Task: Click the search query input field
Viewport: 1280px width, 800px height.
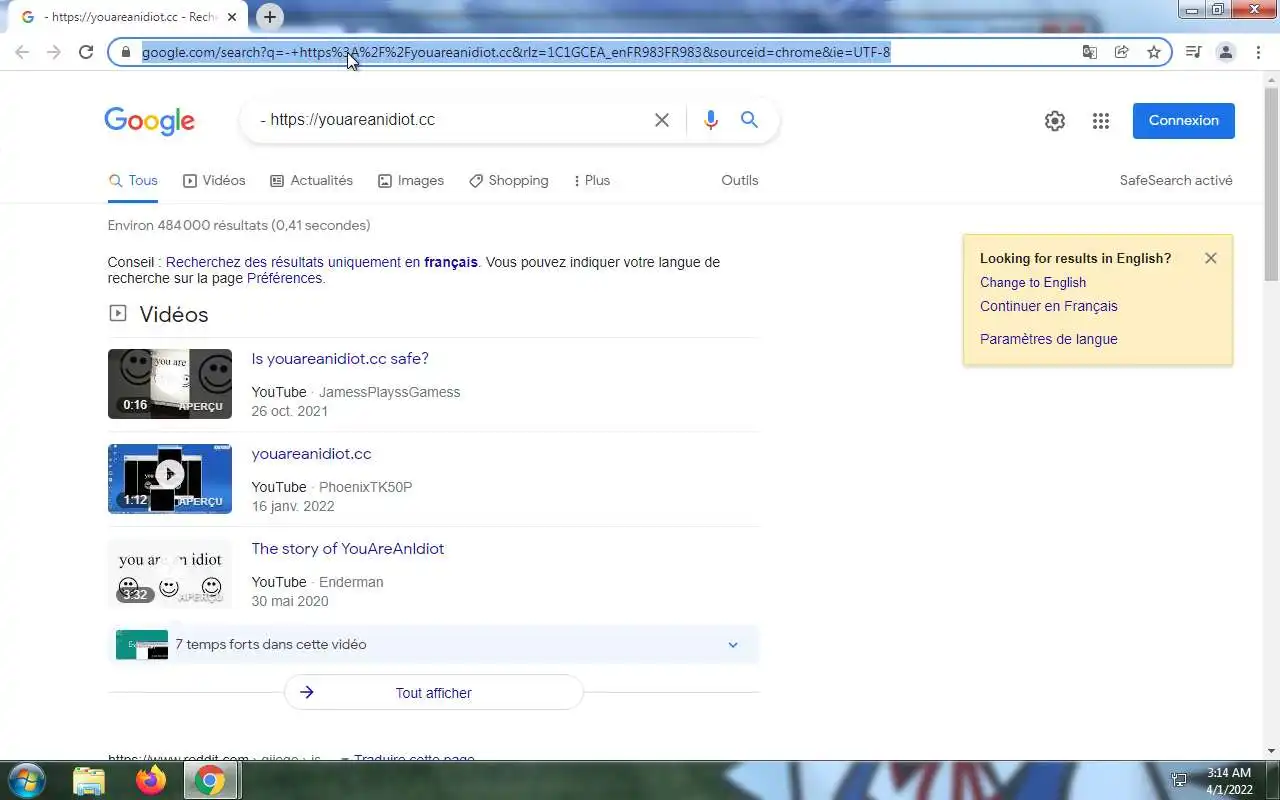Action: [x=450, y=120]
